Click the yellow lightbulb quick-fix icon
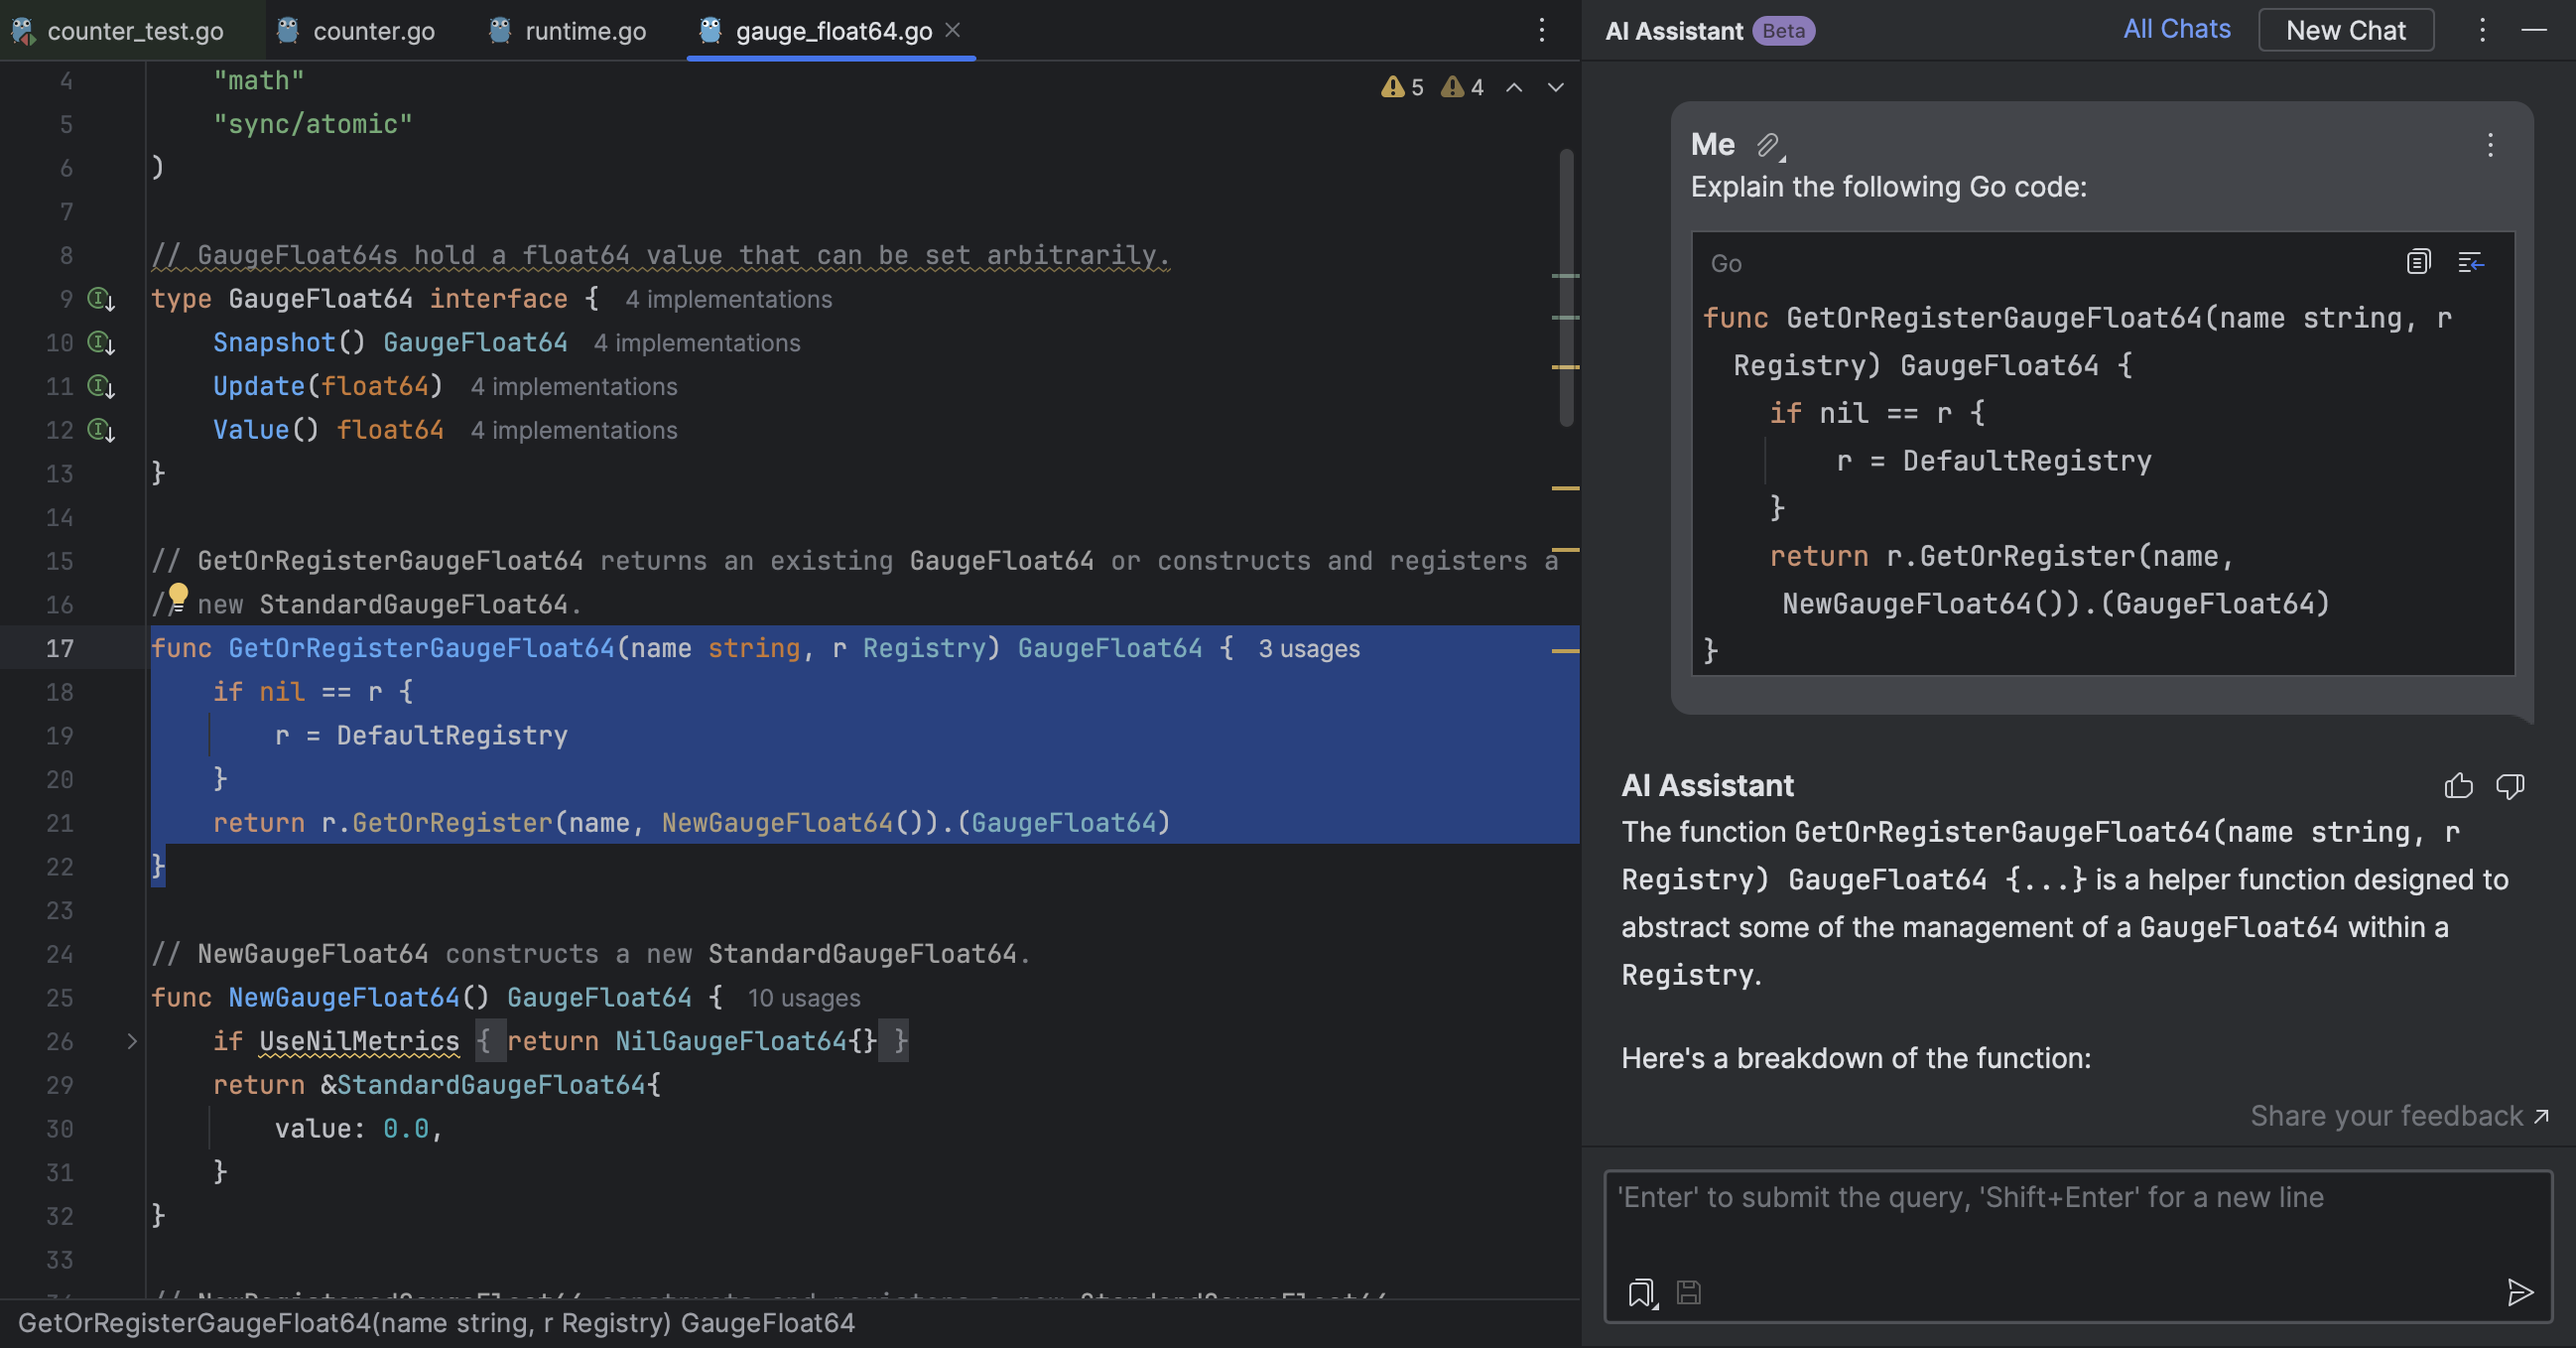 tap(178, 596)
